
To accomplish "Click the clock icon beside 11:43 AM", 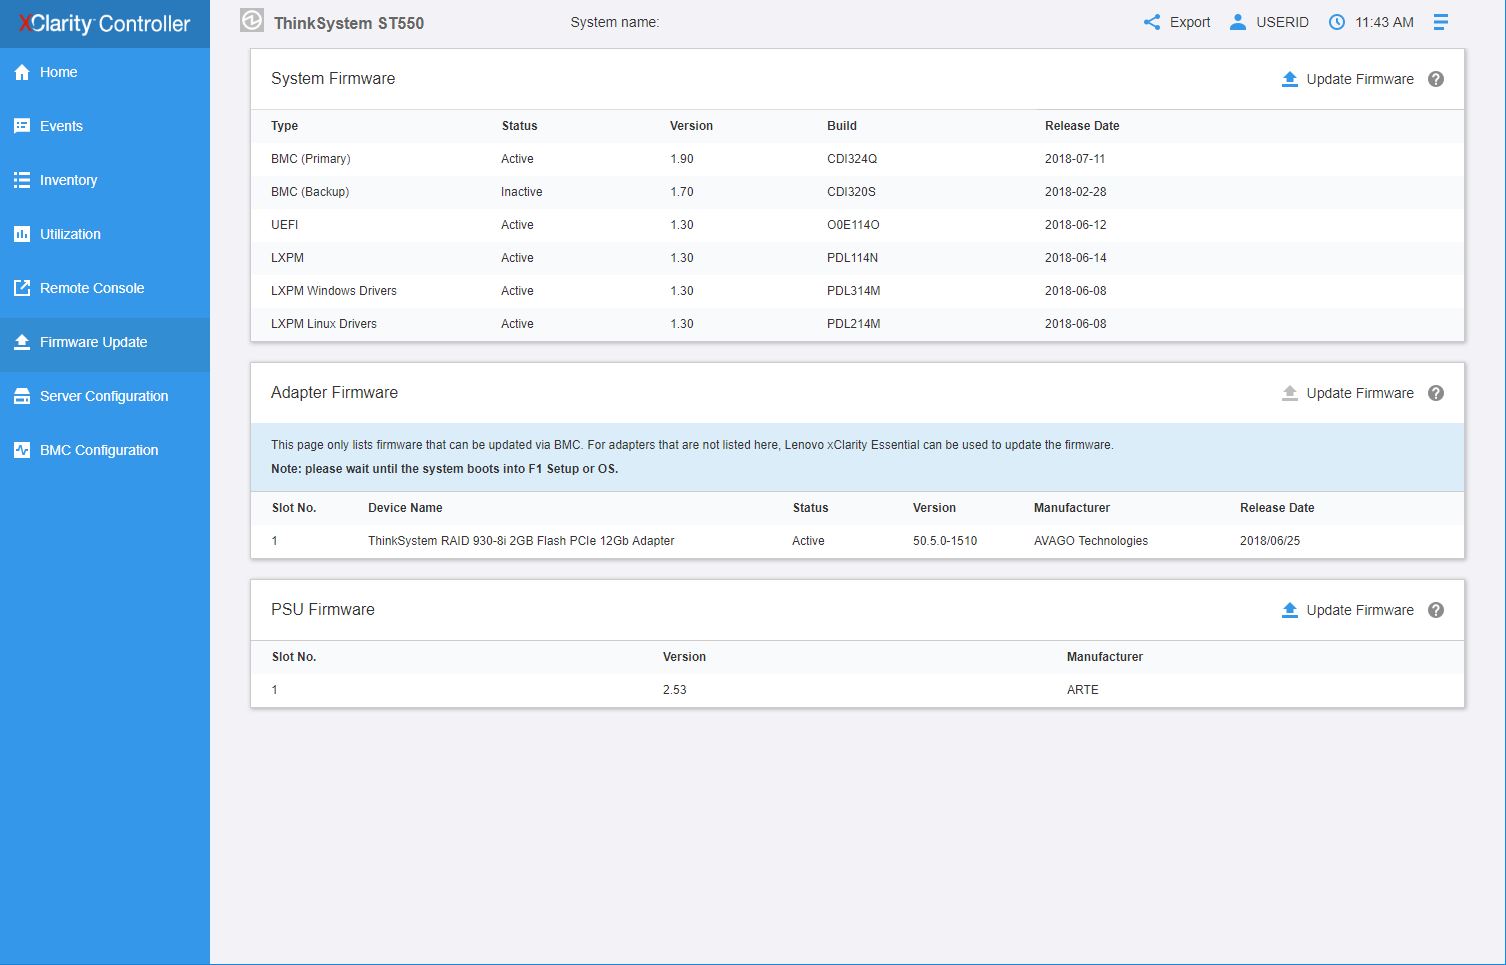I will pos(1336,22).
